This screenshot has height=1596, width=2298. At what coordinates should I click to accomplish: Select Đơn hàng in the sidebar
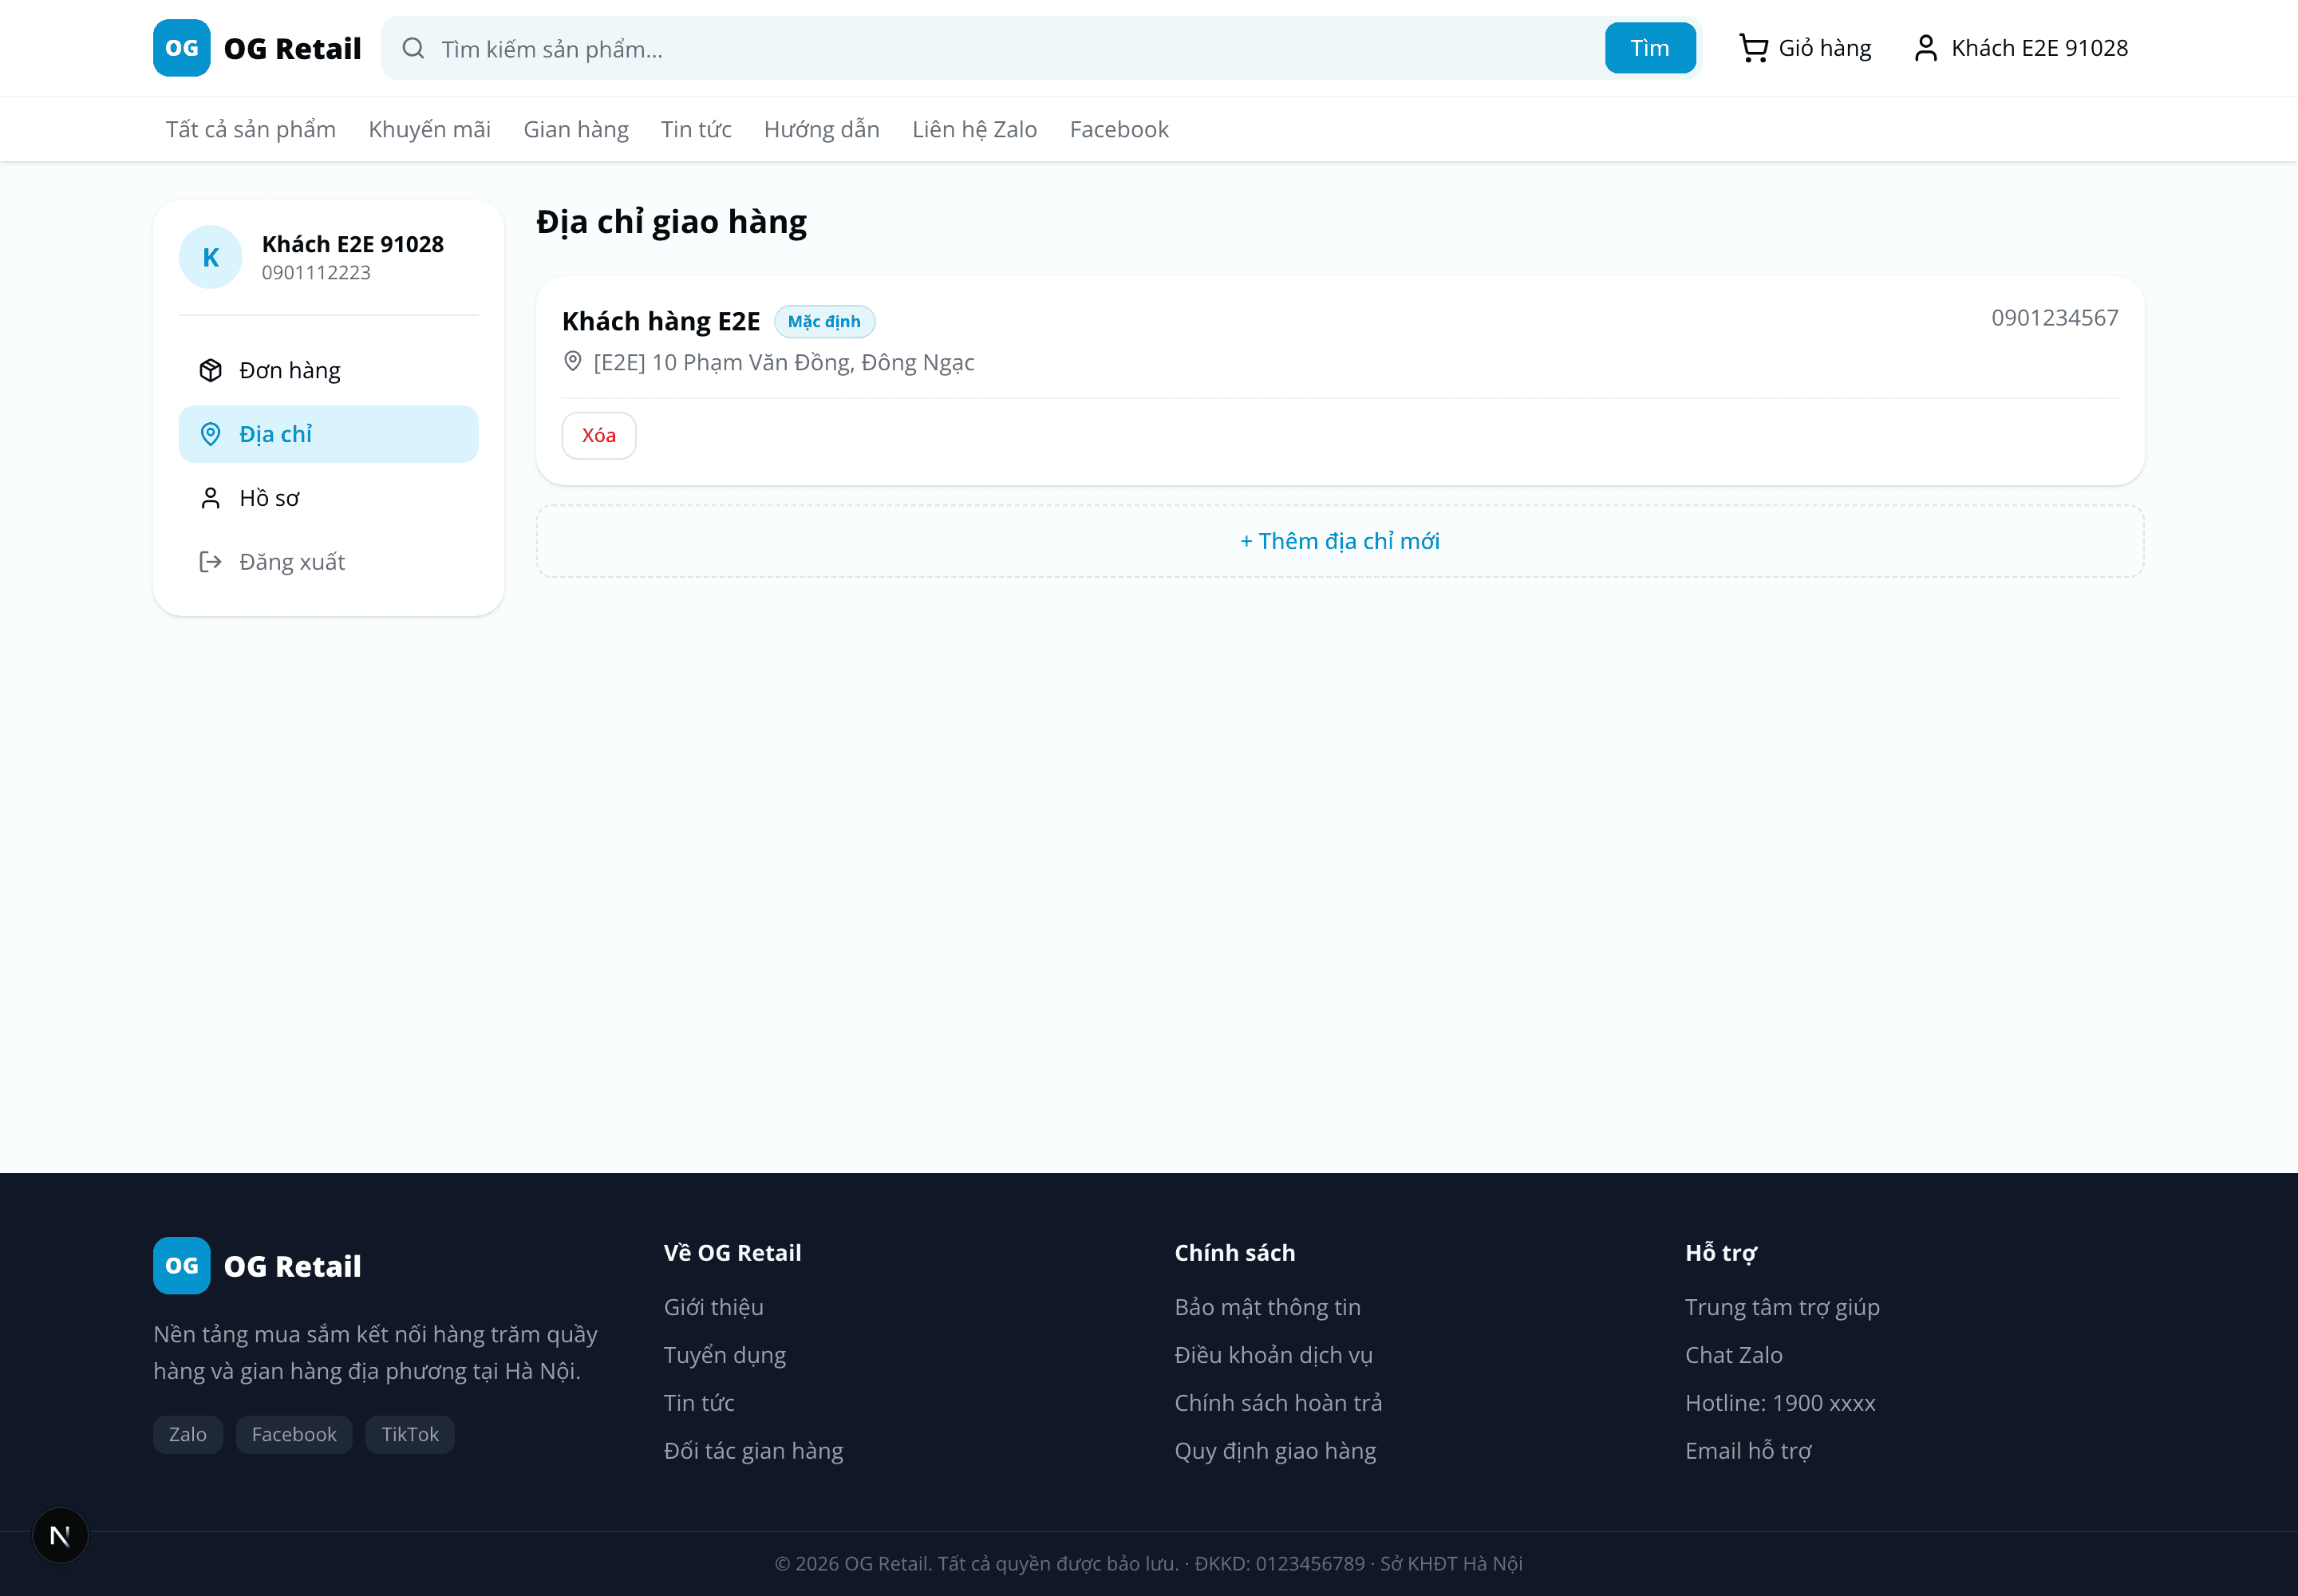[328, 370]
